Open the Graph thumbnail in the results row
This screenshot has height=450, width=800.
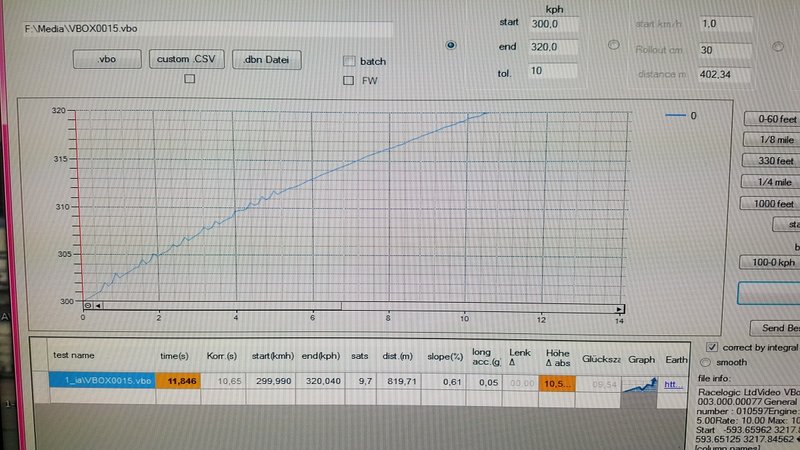click(639, 382)
